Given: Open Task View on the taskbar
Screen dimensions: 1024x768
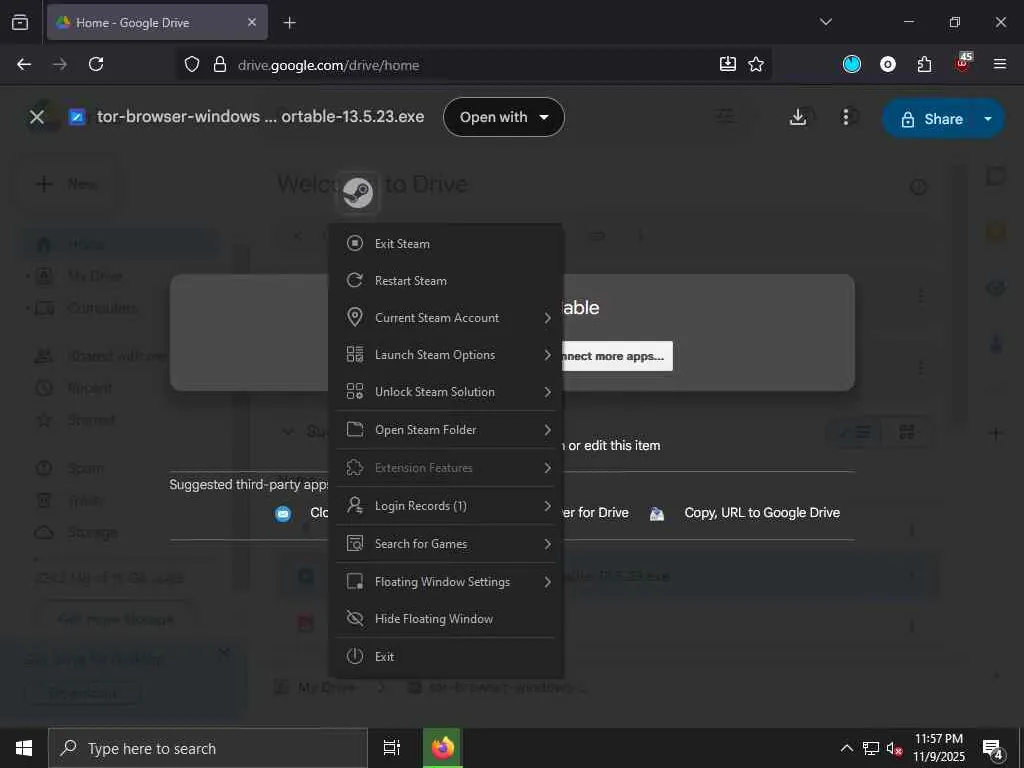Looking at the screenshot, I should [x=392, y=748].
